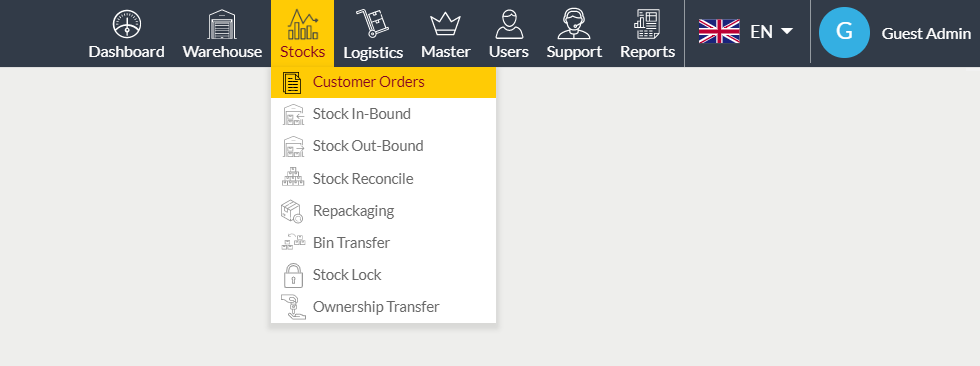Click the Ownership Transfer hand icon
This screenshot has height=366, width=980.
click(293, 307)
